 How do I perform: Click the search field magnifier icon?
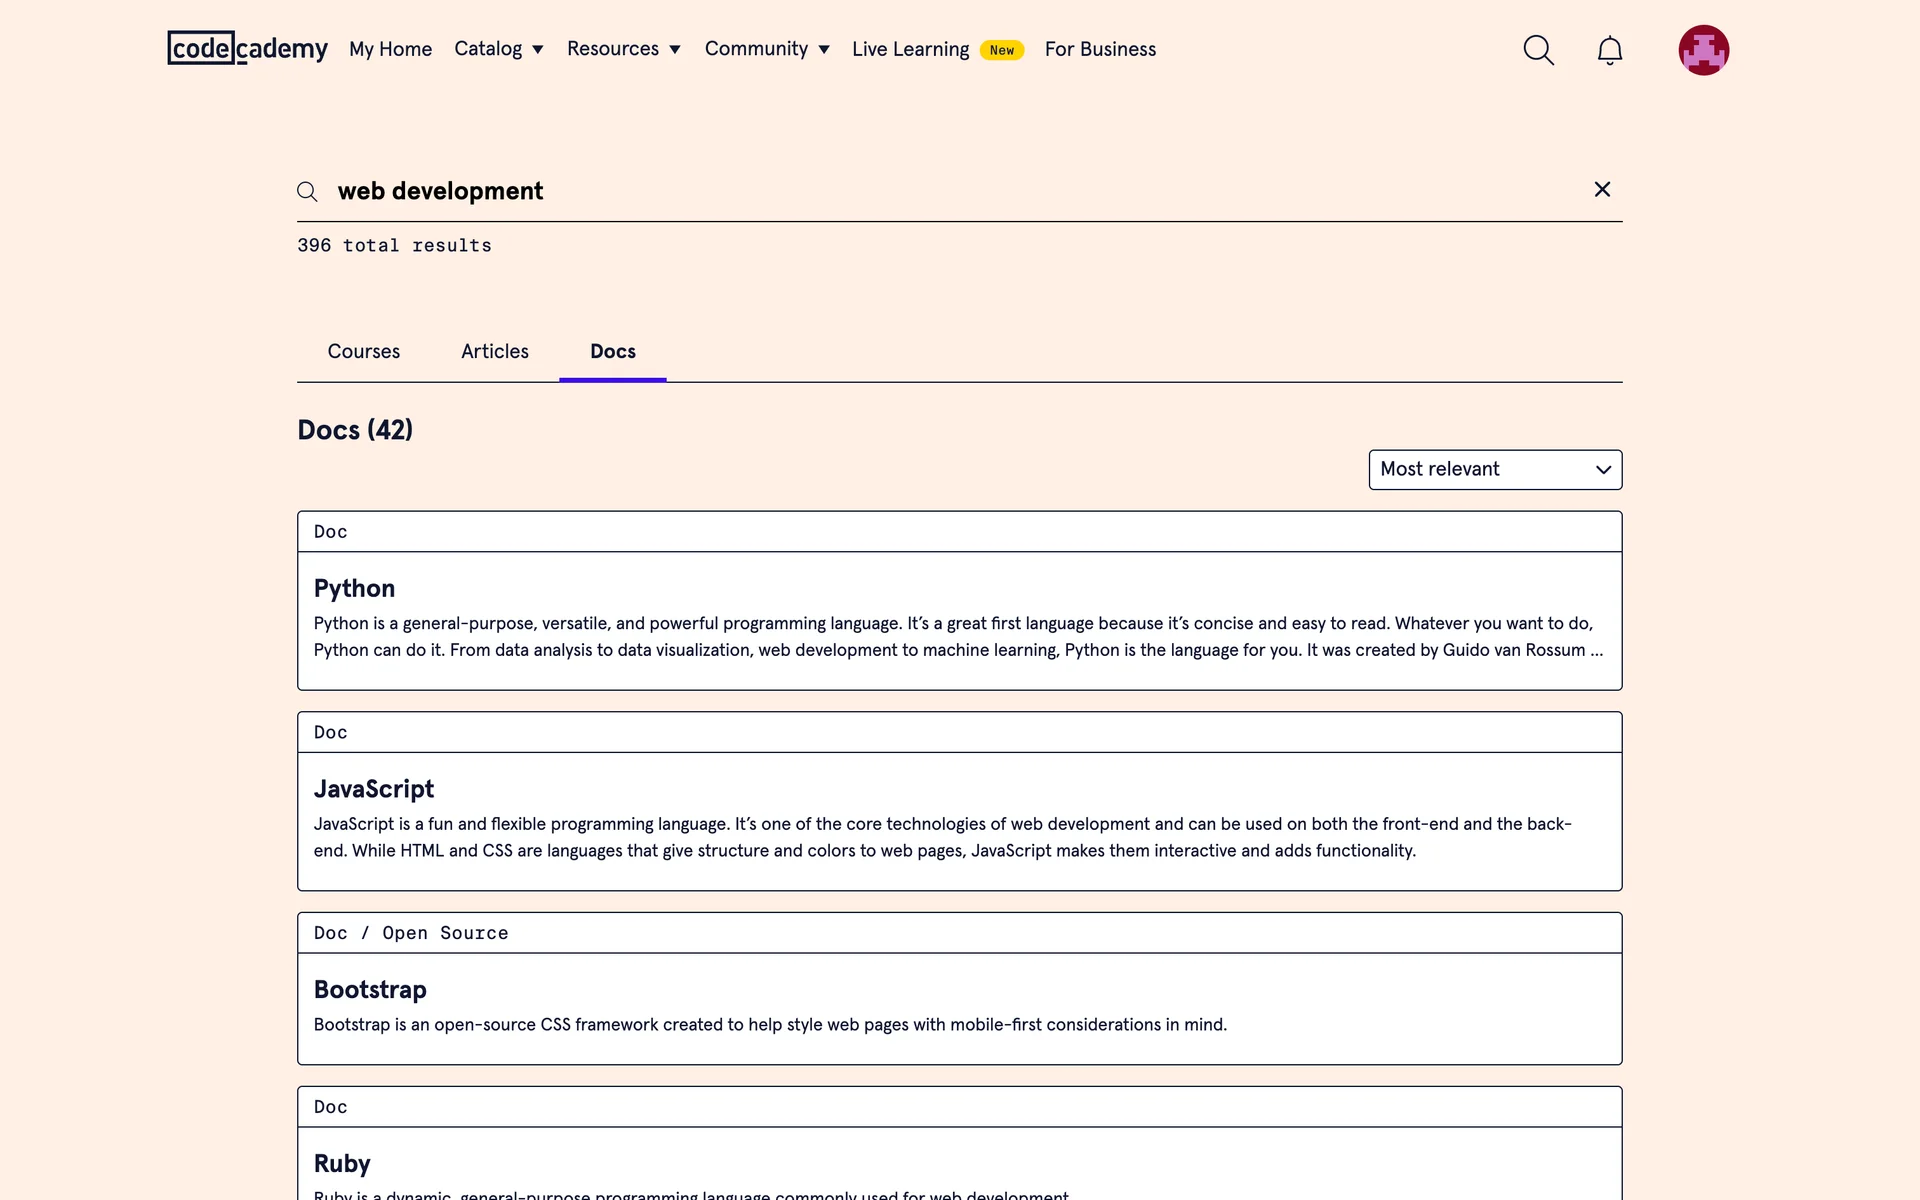click(x=307, y=192)
